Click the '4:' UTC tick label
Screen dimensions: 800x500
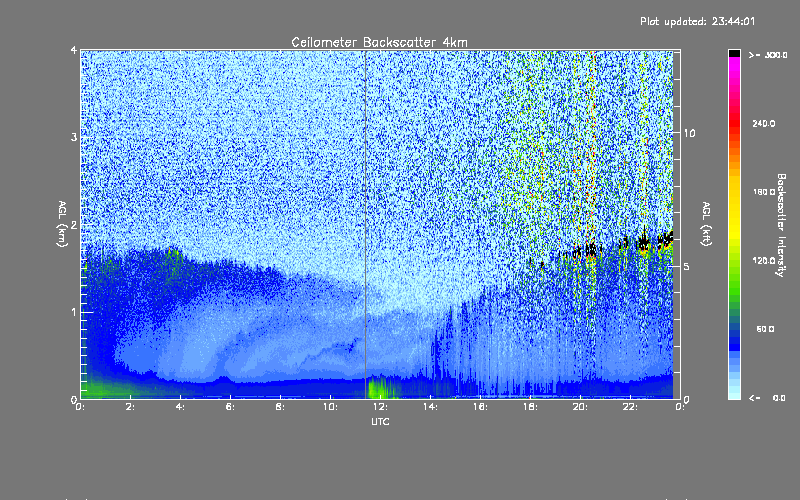click(x=181, y=407)
